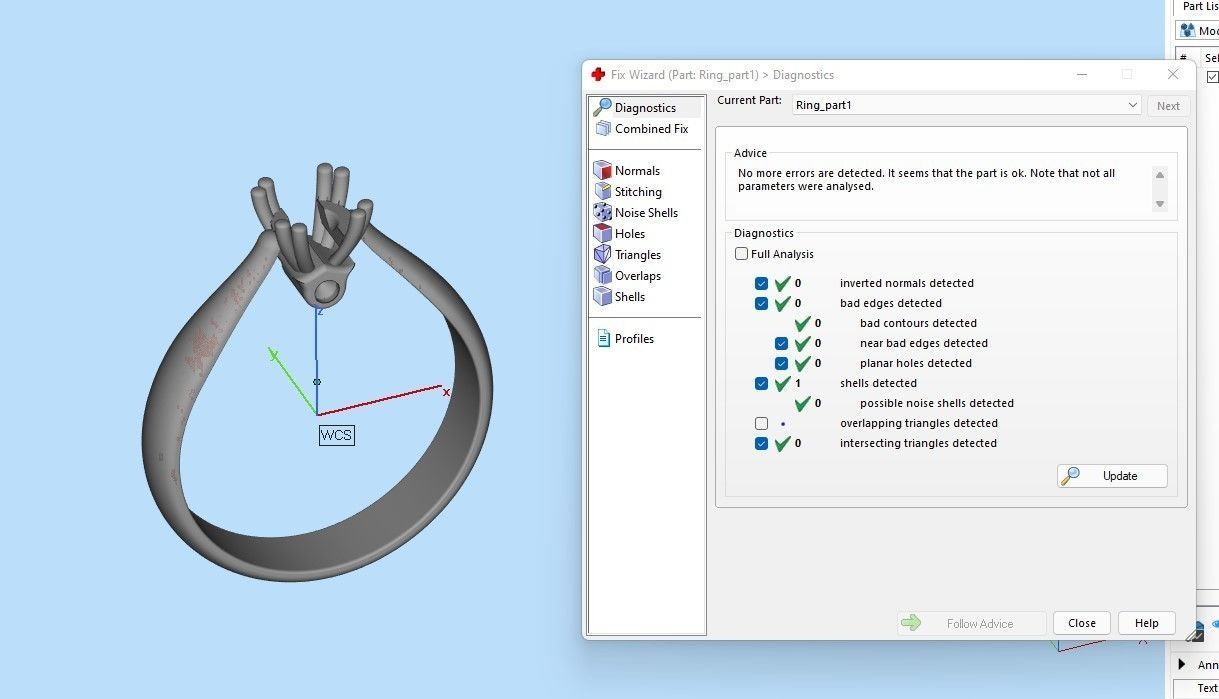Open Diagnostics page in Fix Wizard sidebar
Viewport: 1219px width, 699px height.
(x=645, y=107)
